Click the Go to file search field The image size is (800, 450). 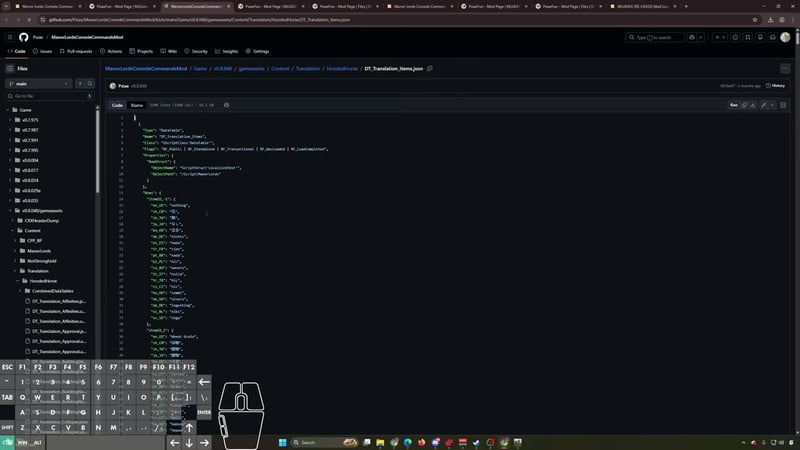coord(49,96)
